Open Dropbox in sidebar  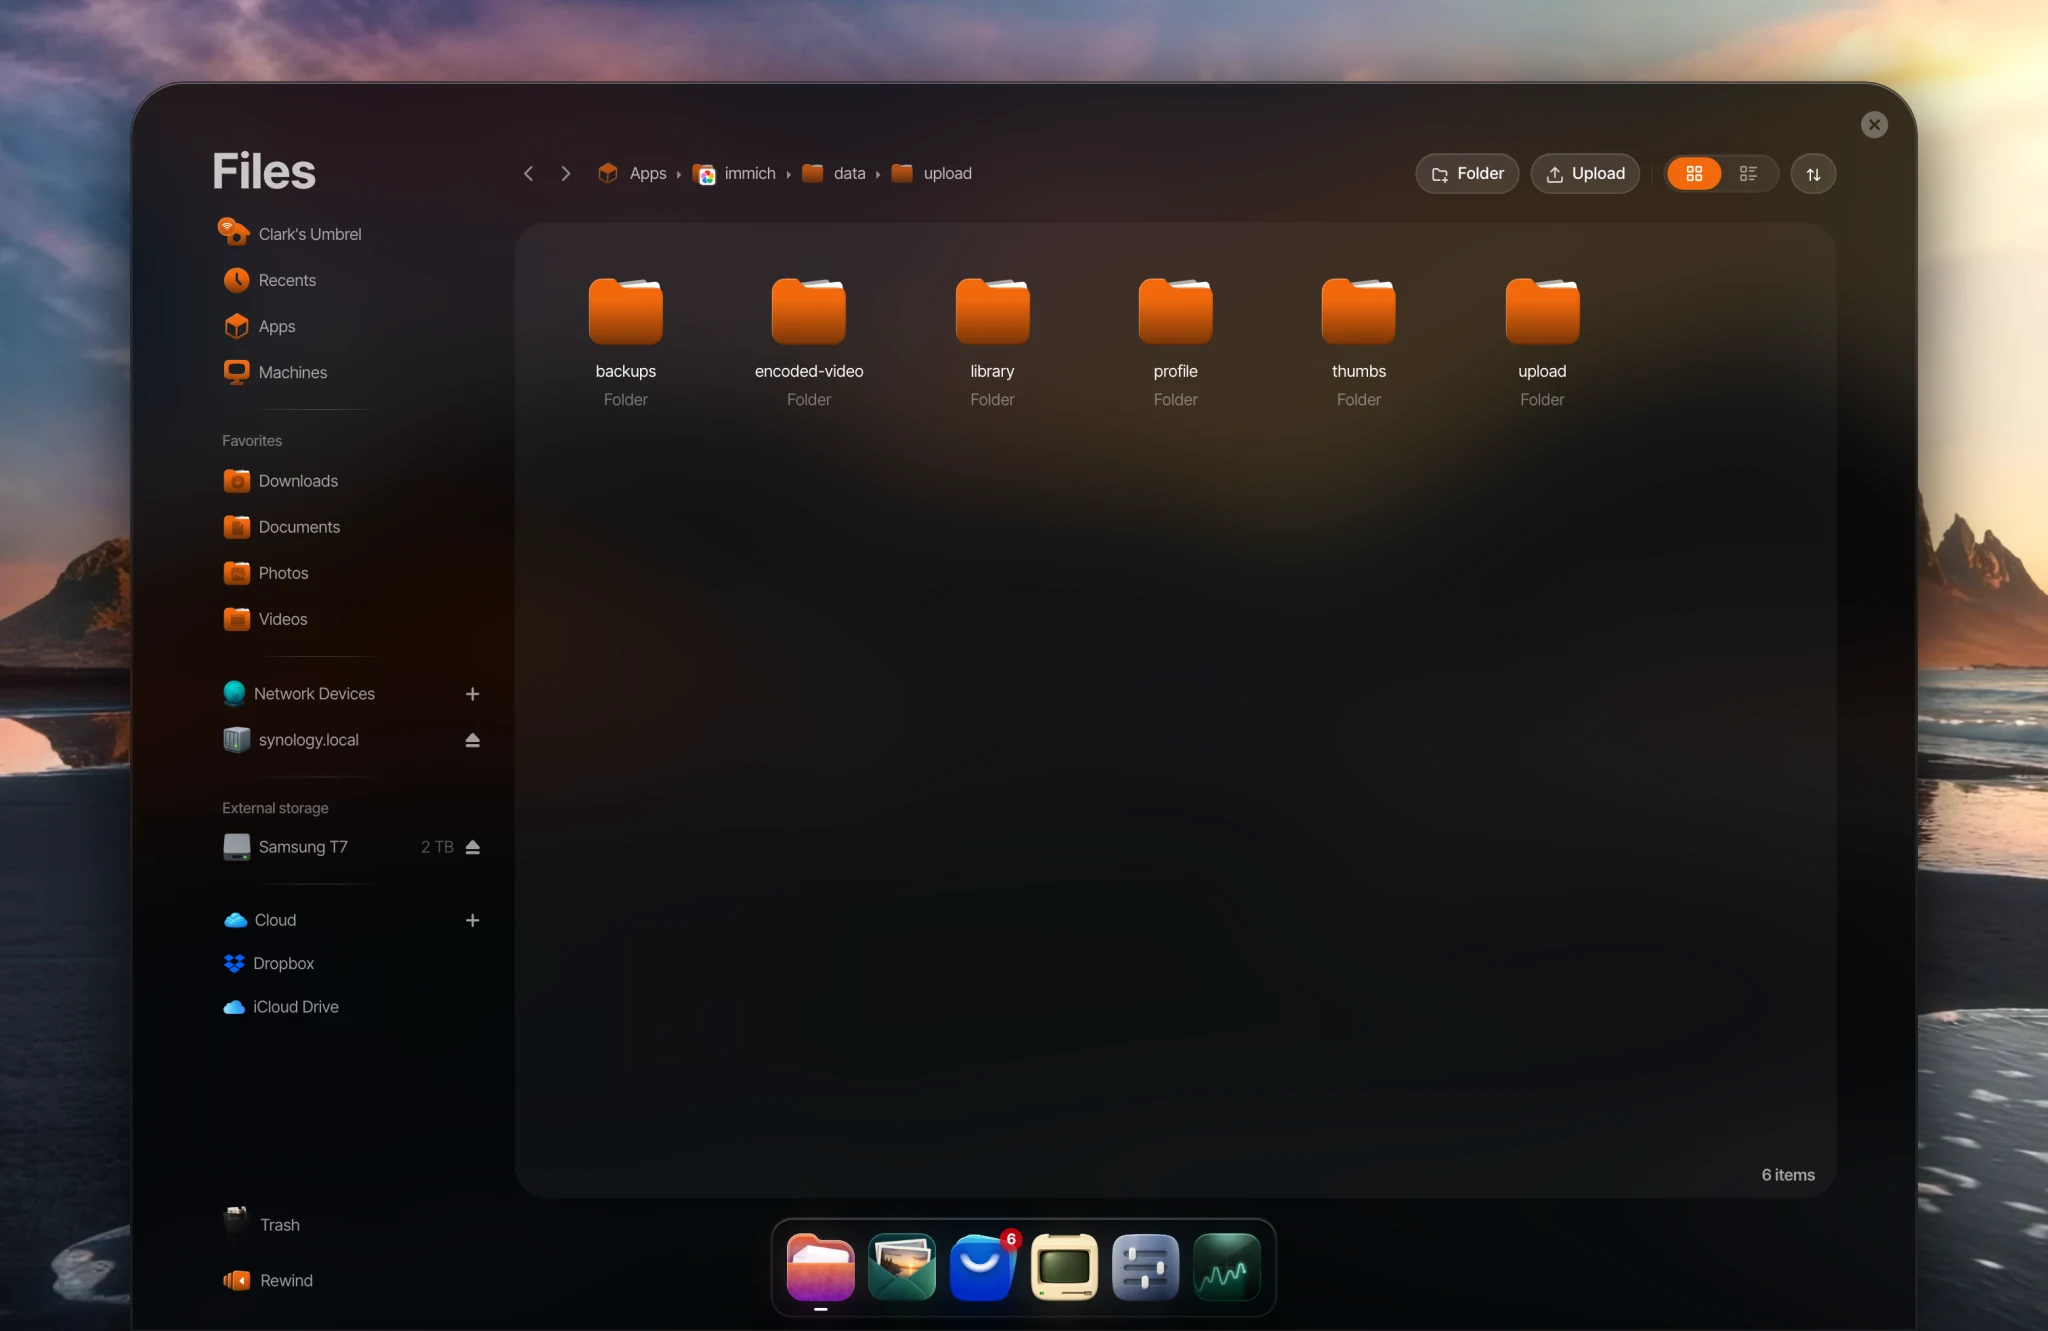[269, 963]
